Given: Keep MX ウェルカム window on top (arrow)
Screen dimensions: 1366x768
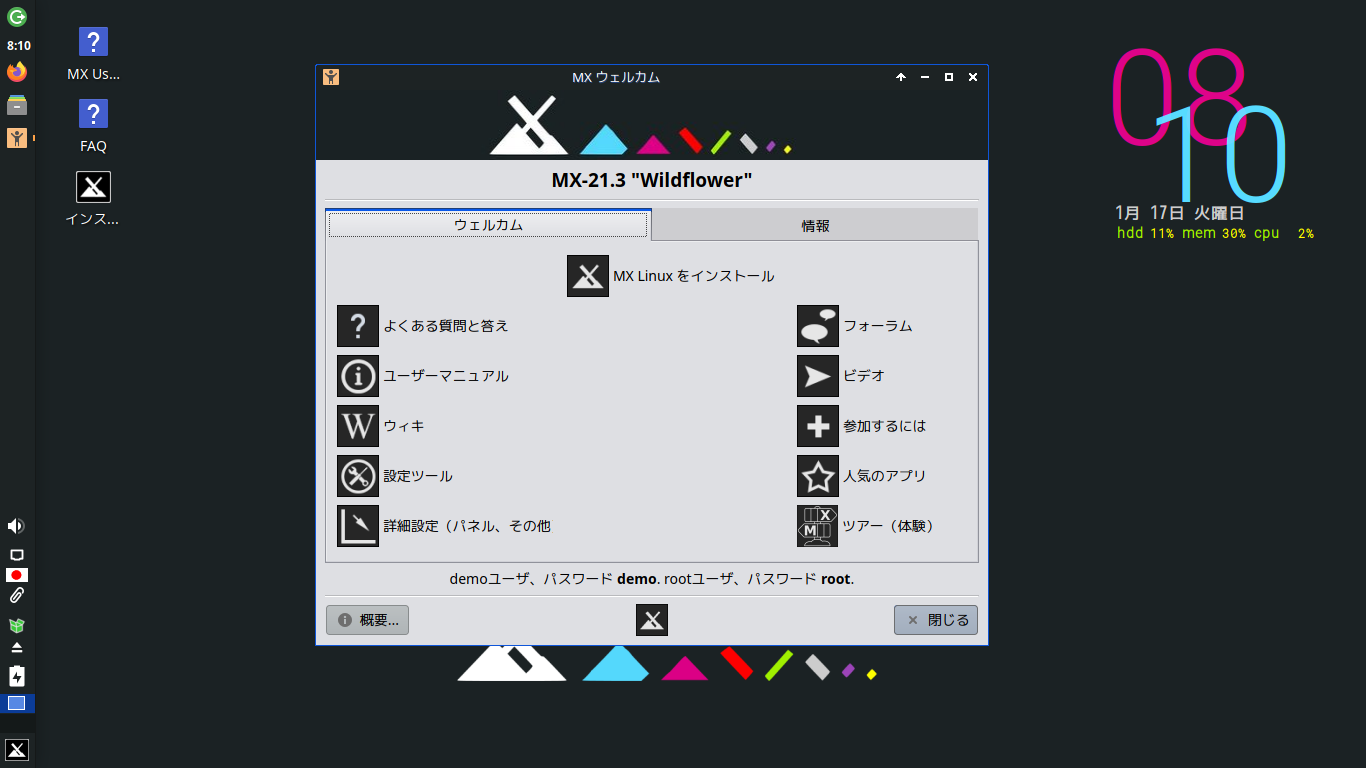Looking at the screenshot, I should 901,77.
